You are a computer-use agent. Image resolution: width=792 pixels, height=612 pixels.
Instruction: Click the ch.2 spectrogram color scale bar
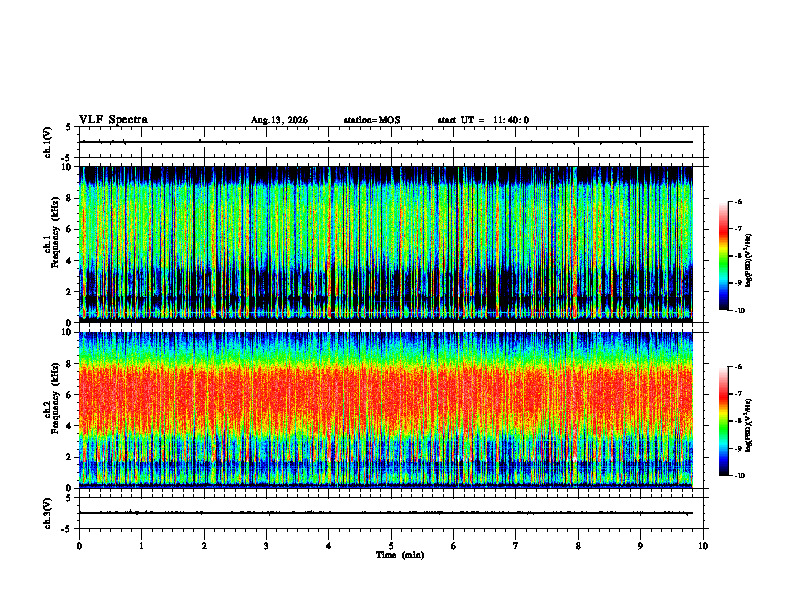pos(723,421)
